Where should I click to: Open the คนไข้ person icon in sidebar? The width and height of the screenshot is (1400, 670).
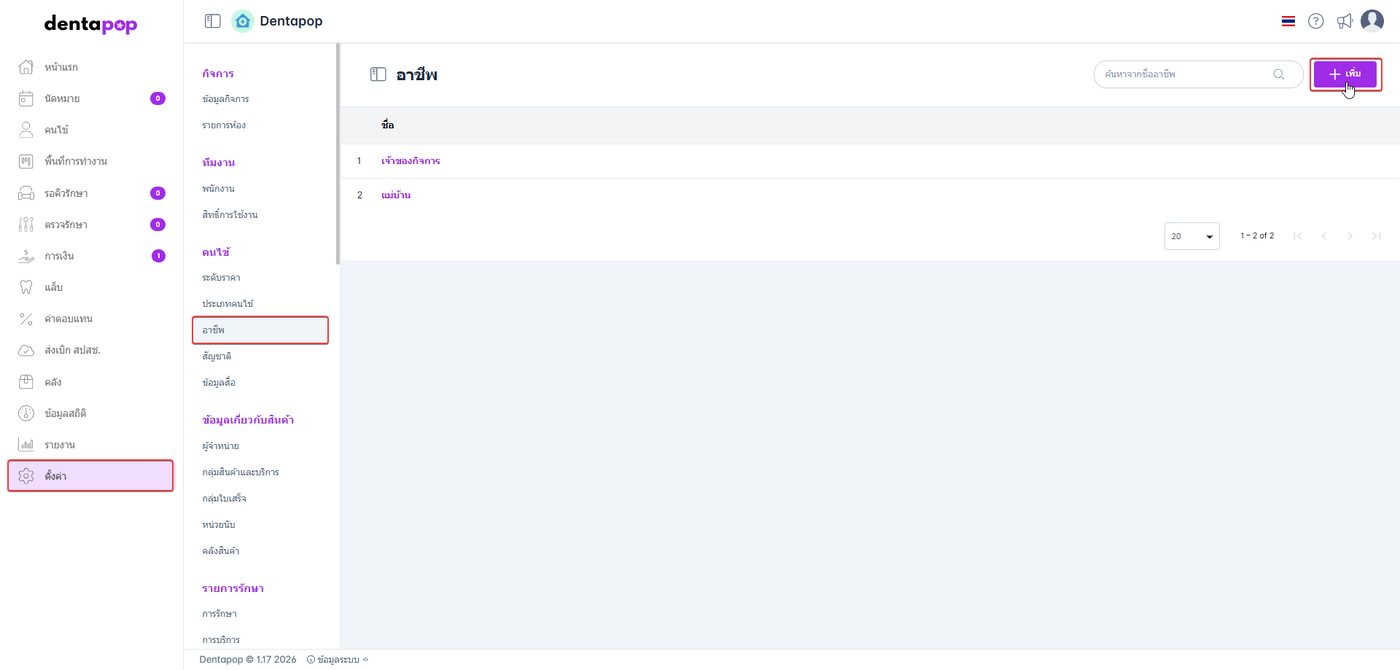27,130
